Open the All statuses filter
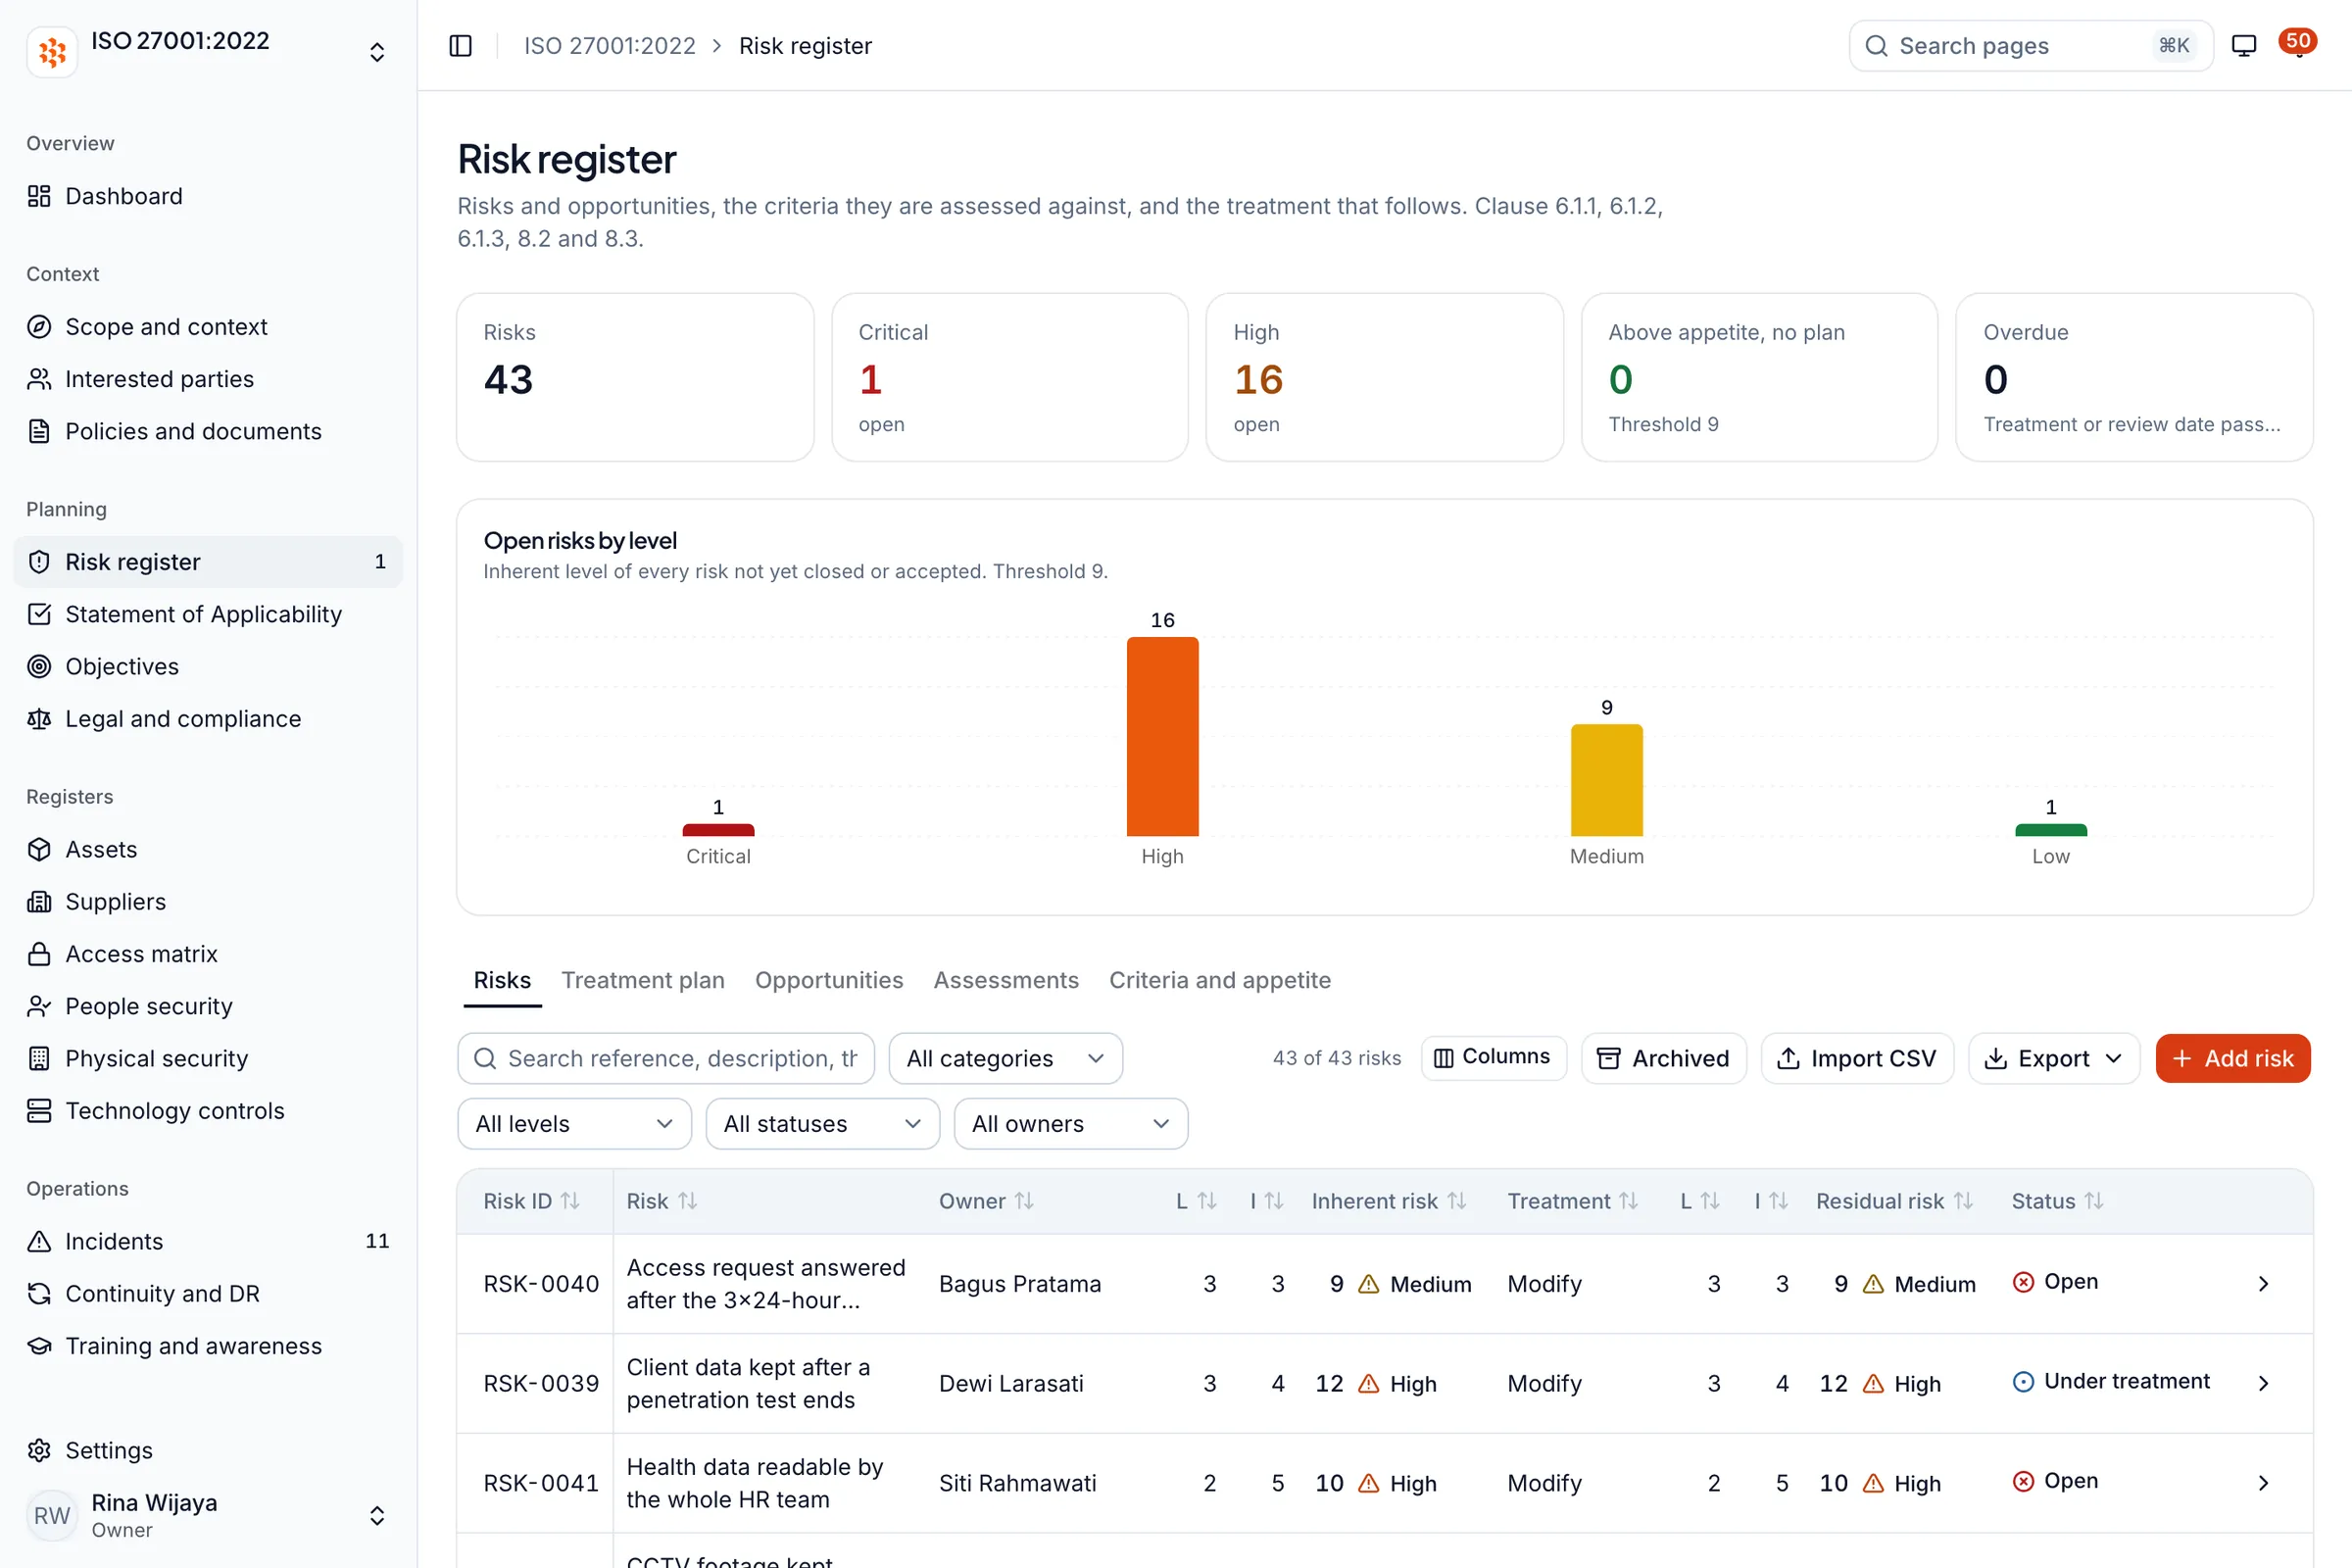This screenshot has height=1568, width=2352. click(822, 1124)
